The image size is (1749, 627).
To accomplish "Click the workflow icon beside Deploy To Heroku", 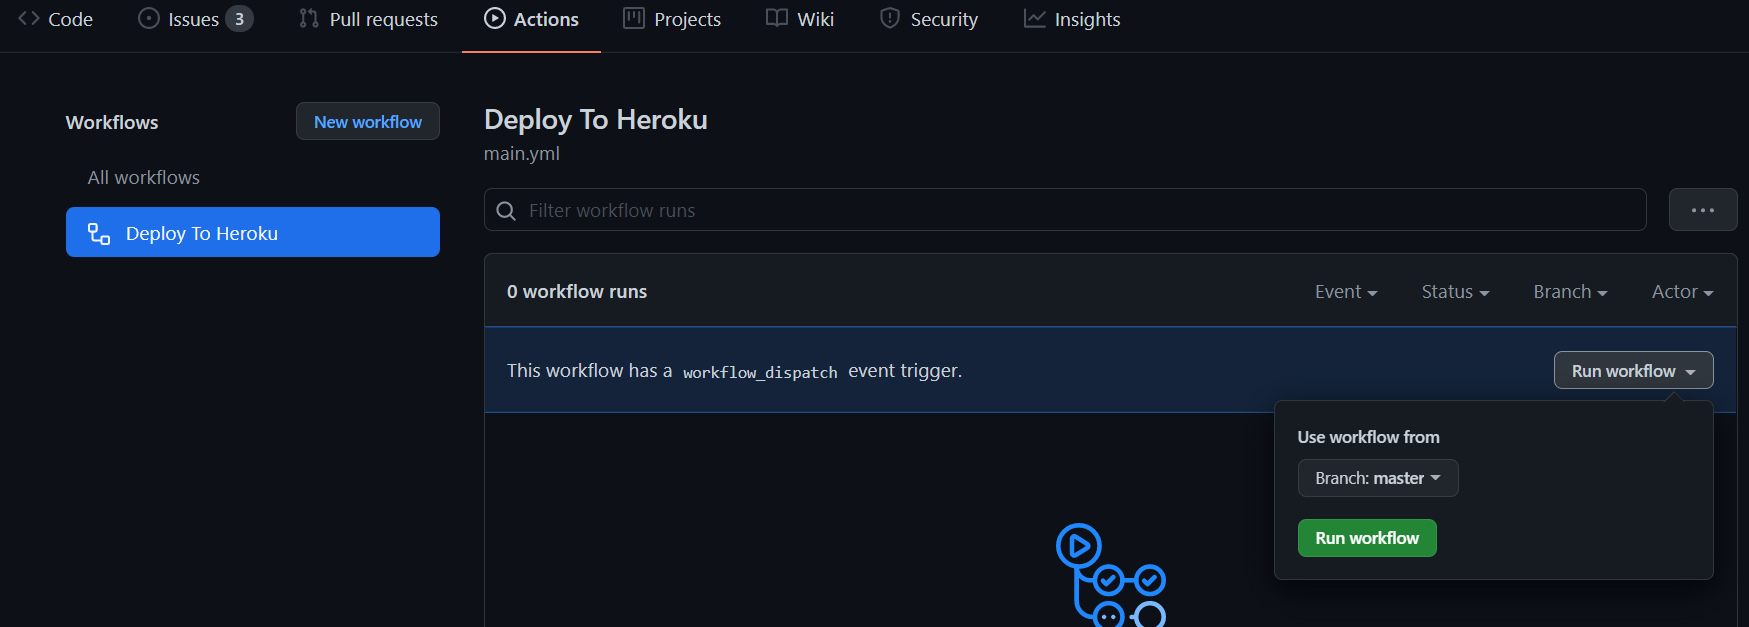I will click(99, 233).
